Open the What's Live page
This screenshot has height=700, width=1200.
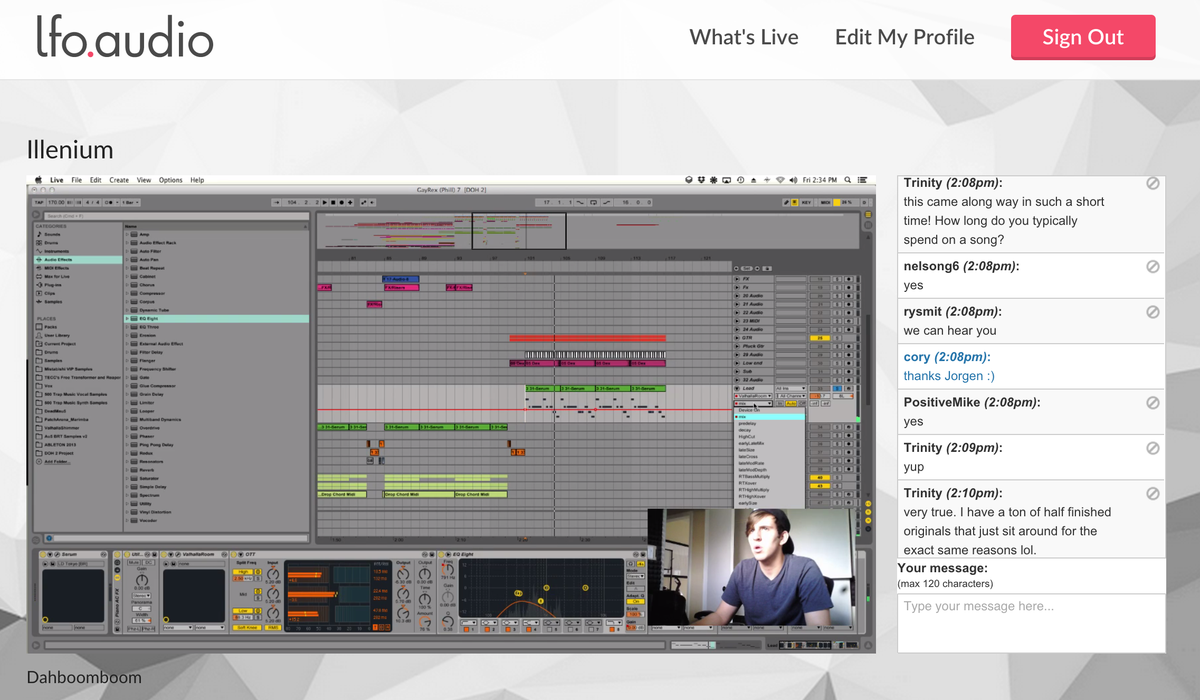click(744, 38)
